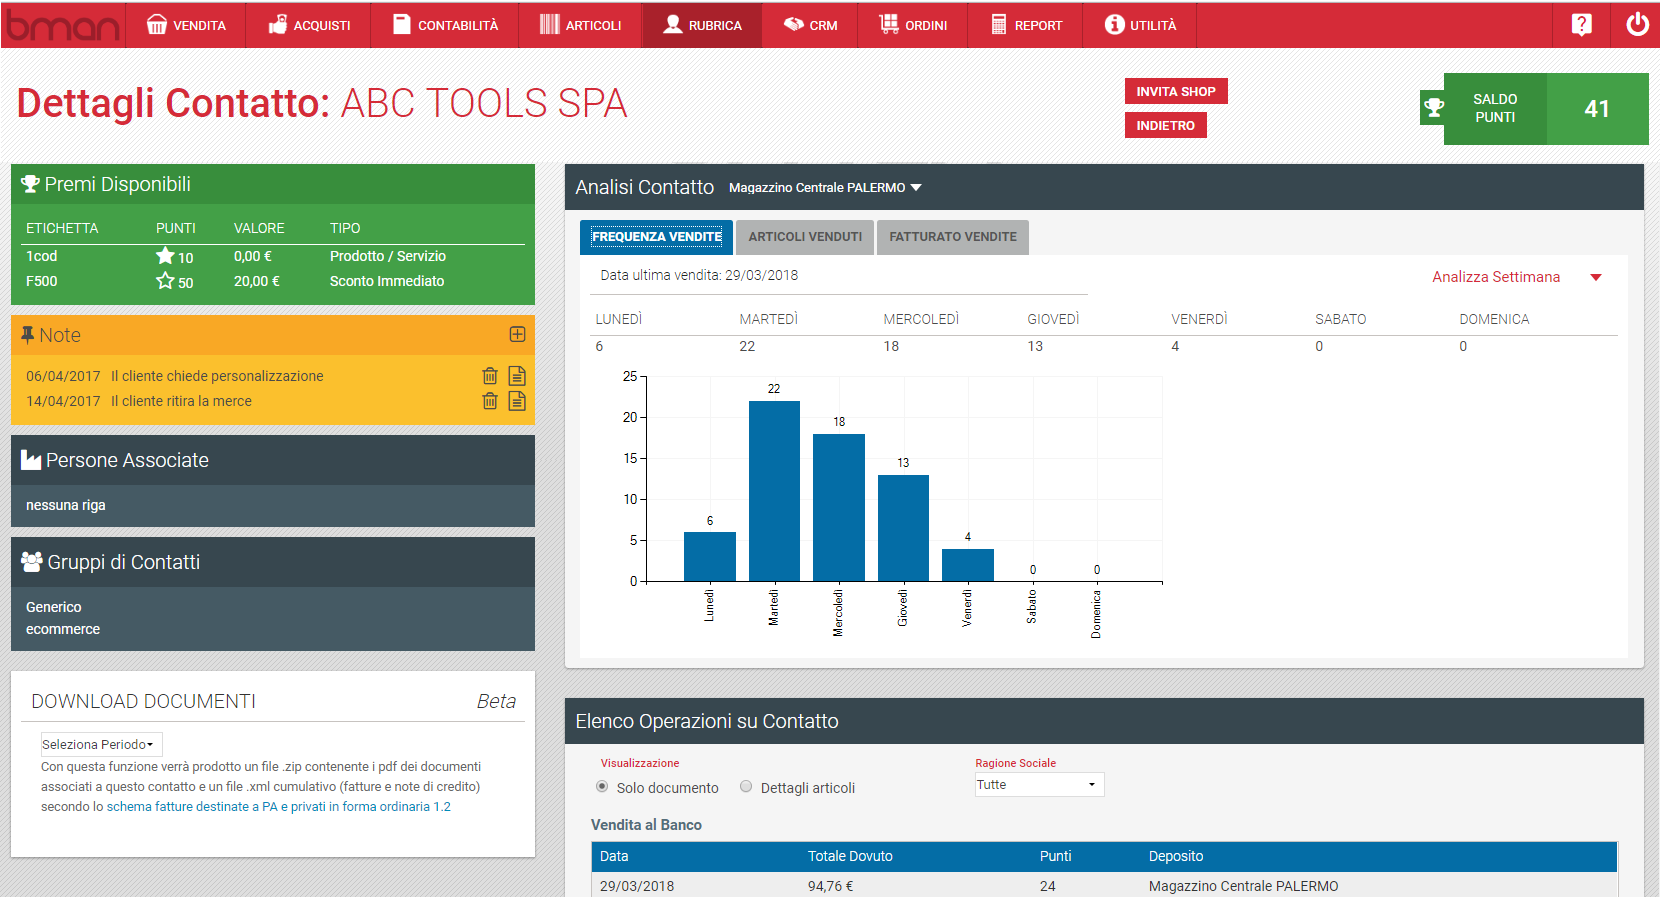
Task: Click the Indietro button
Action: click(x=1166, y=125)
